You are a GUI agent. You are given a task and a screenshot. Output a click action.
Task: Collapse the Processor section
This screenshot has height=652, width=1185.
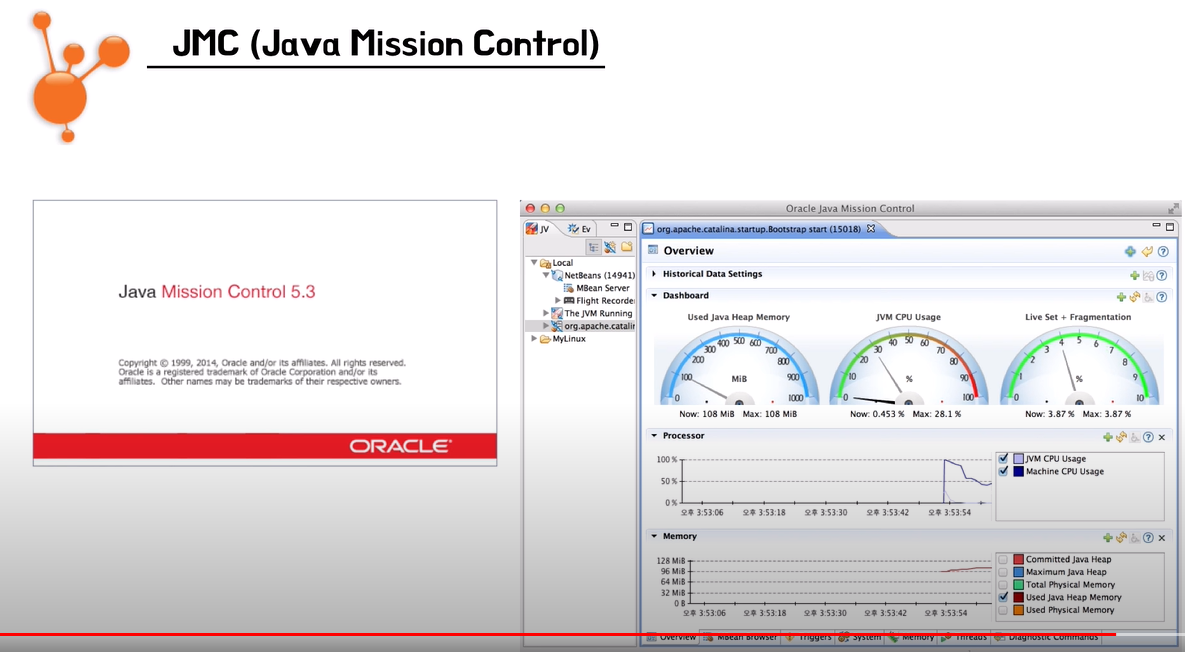tap(654, 435)
